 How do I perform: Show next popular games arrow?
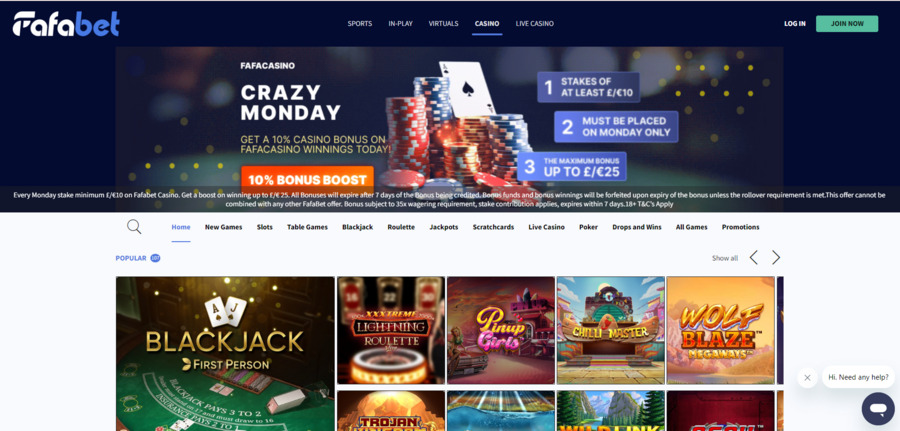(776, 258)
